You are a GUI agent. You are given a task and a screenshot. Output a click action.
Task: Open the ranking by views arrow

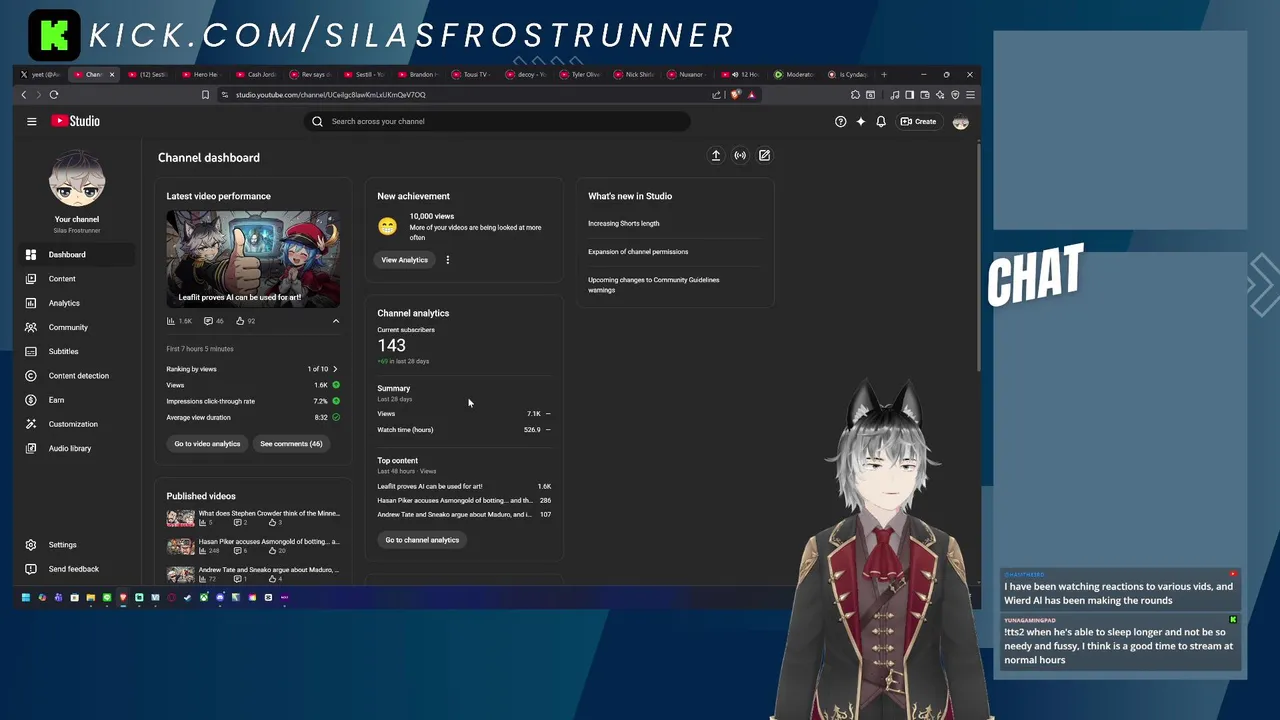pyautogui.click(x=335, y=369)
